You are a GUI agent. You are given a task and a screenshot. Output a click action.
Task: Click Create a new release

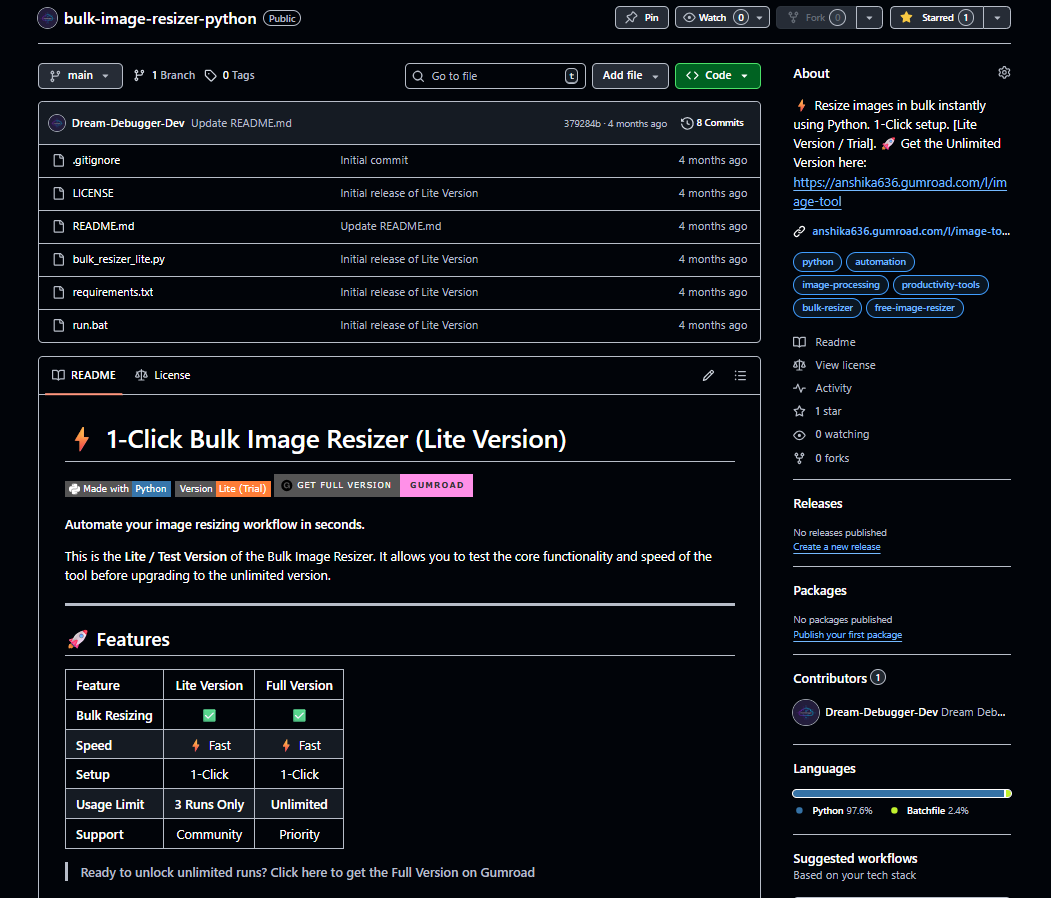click(x=837, y=546)
